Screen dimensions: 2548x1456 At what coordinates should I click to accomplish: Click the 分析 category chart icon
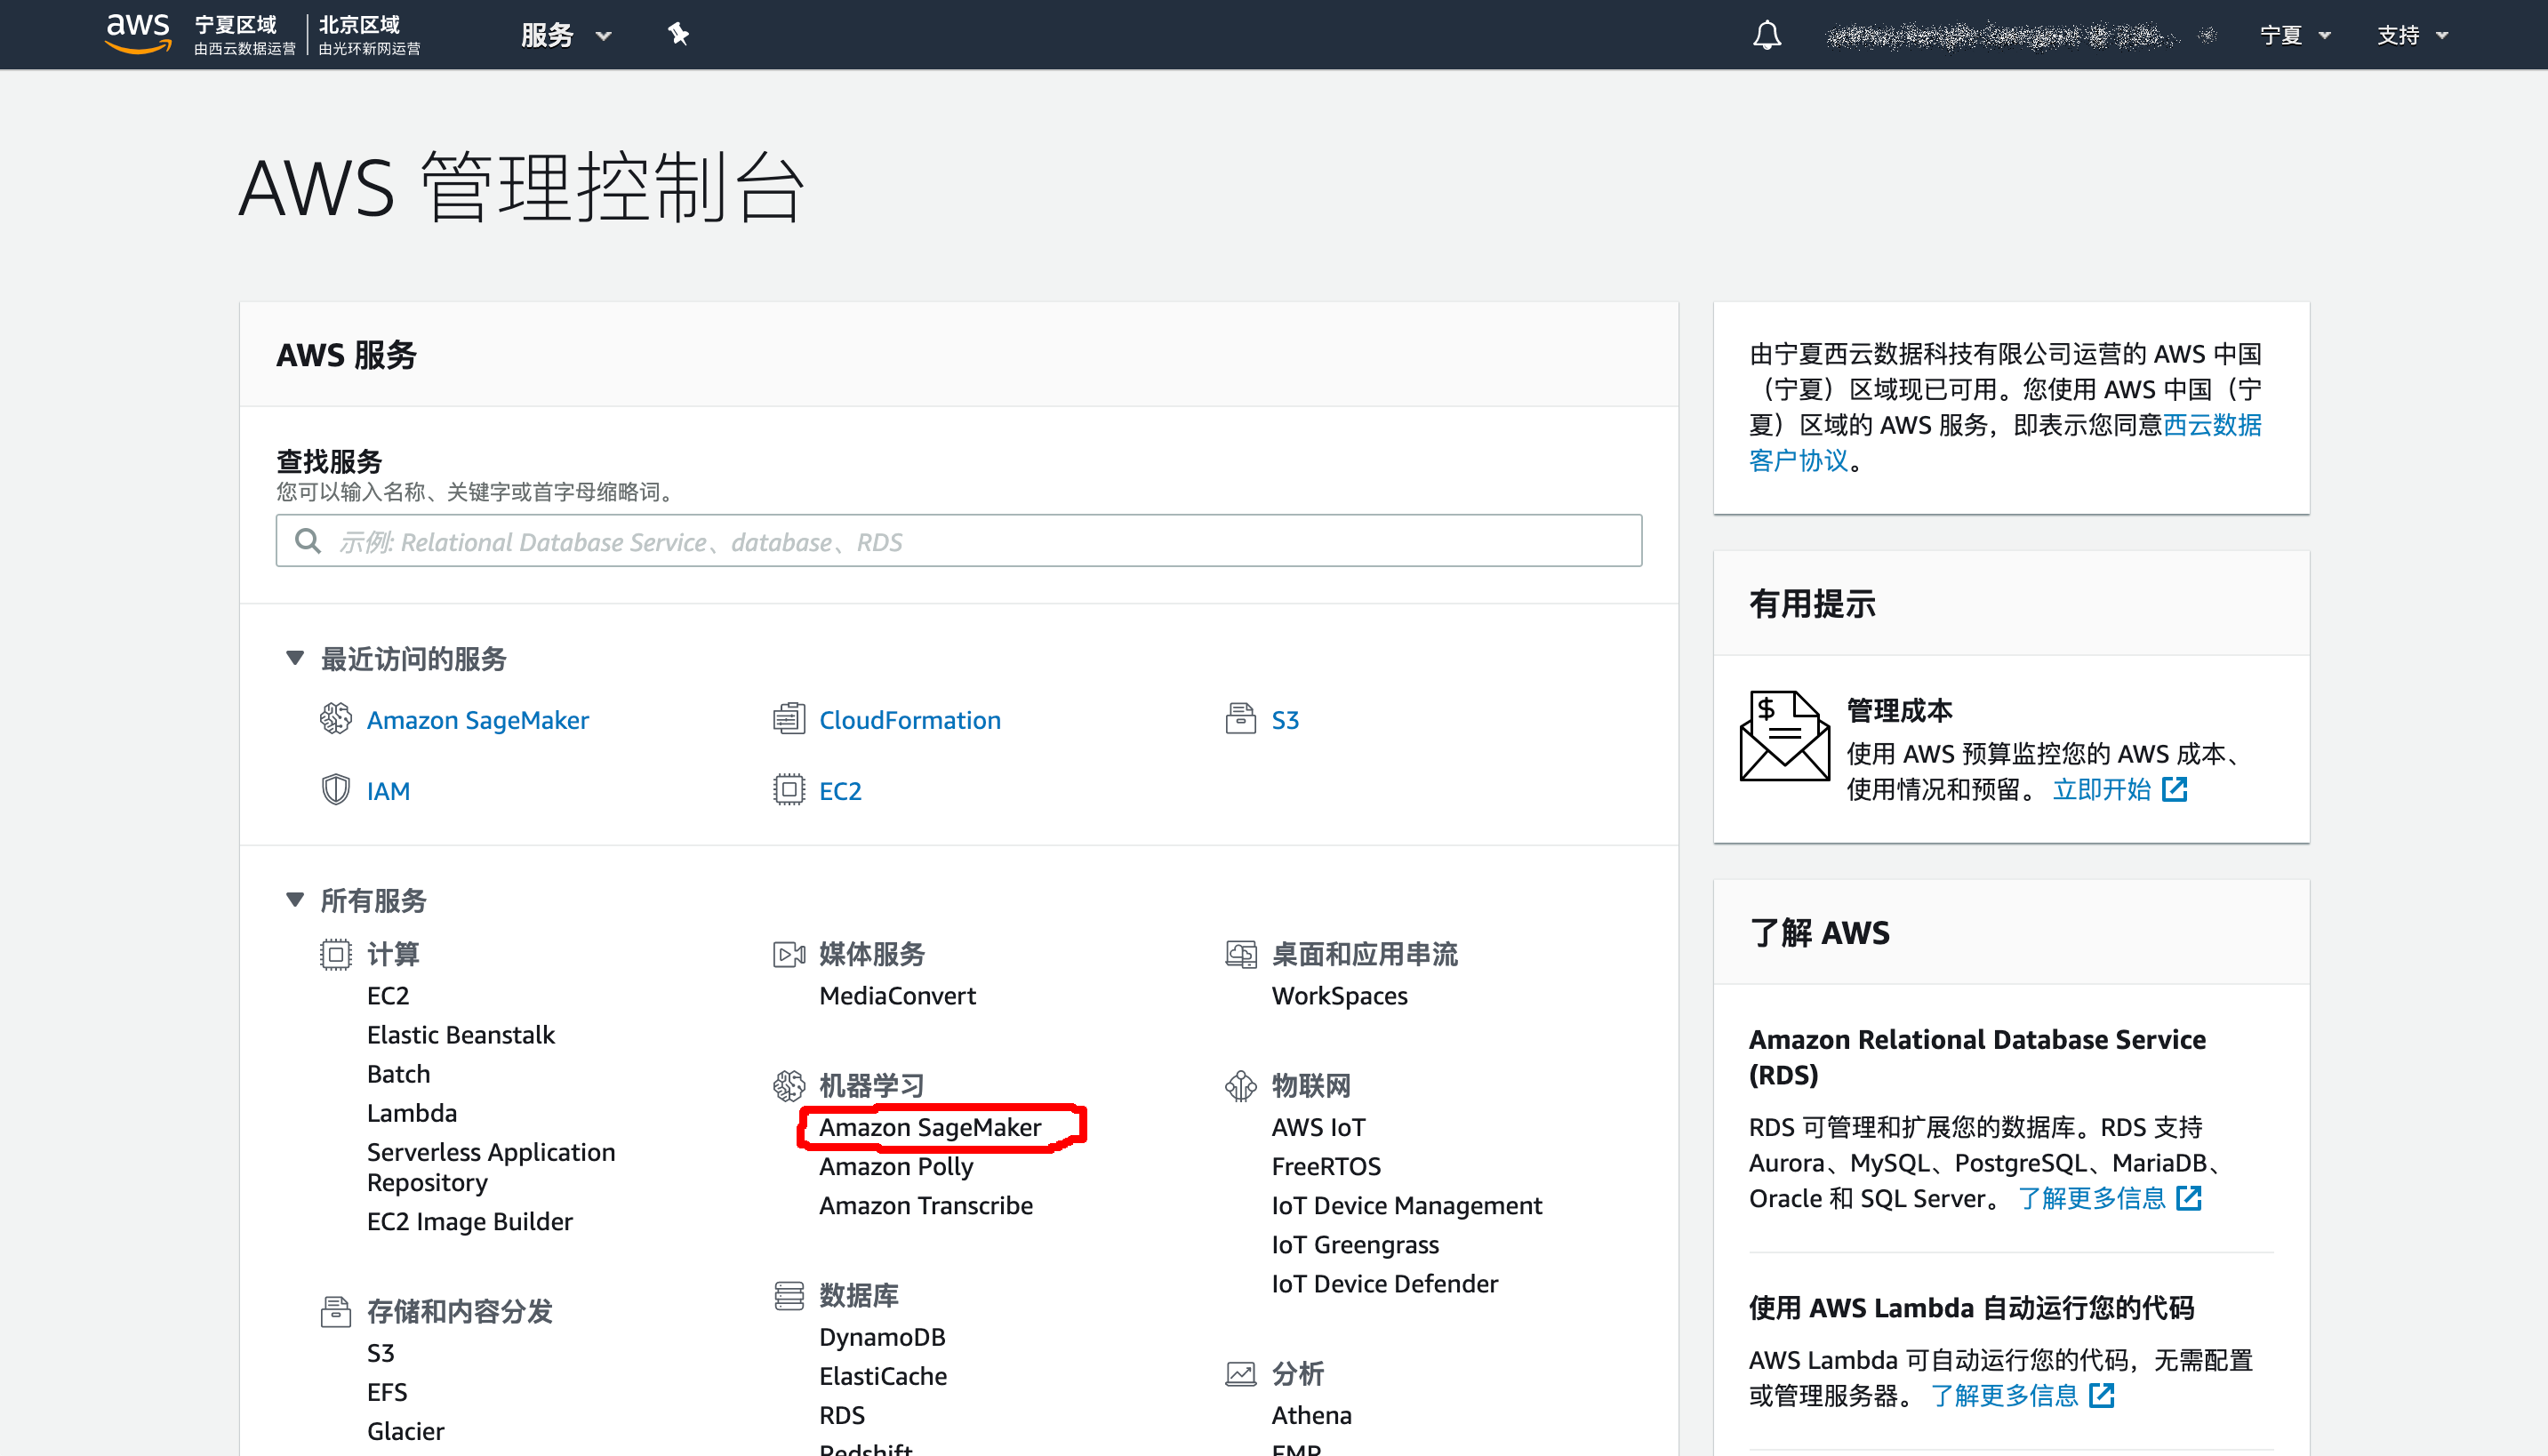tap(1241, 1374)
